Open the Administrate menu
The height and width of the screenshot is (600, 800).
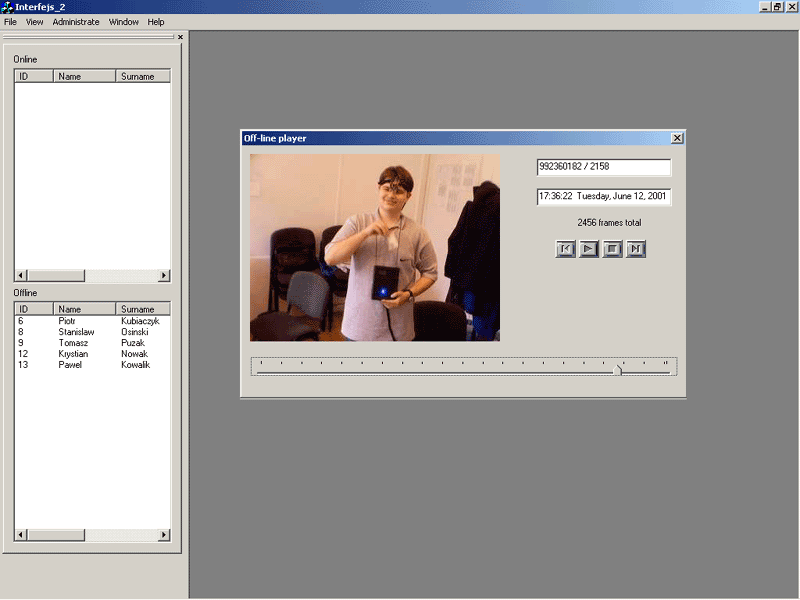pyautogui.click(x=76, y=22)
